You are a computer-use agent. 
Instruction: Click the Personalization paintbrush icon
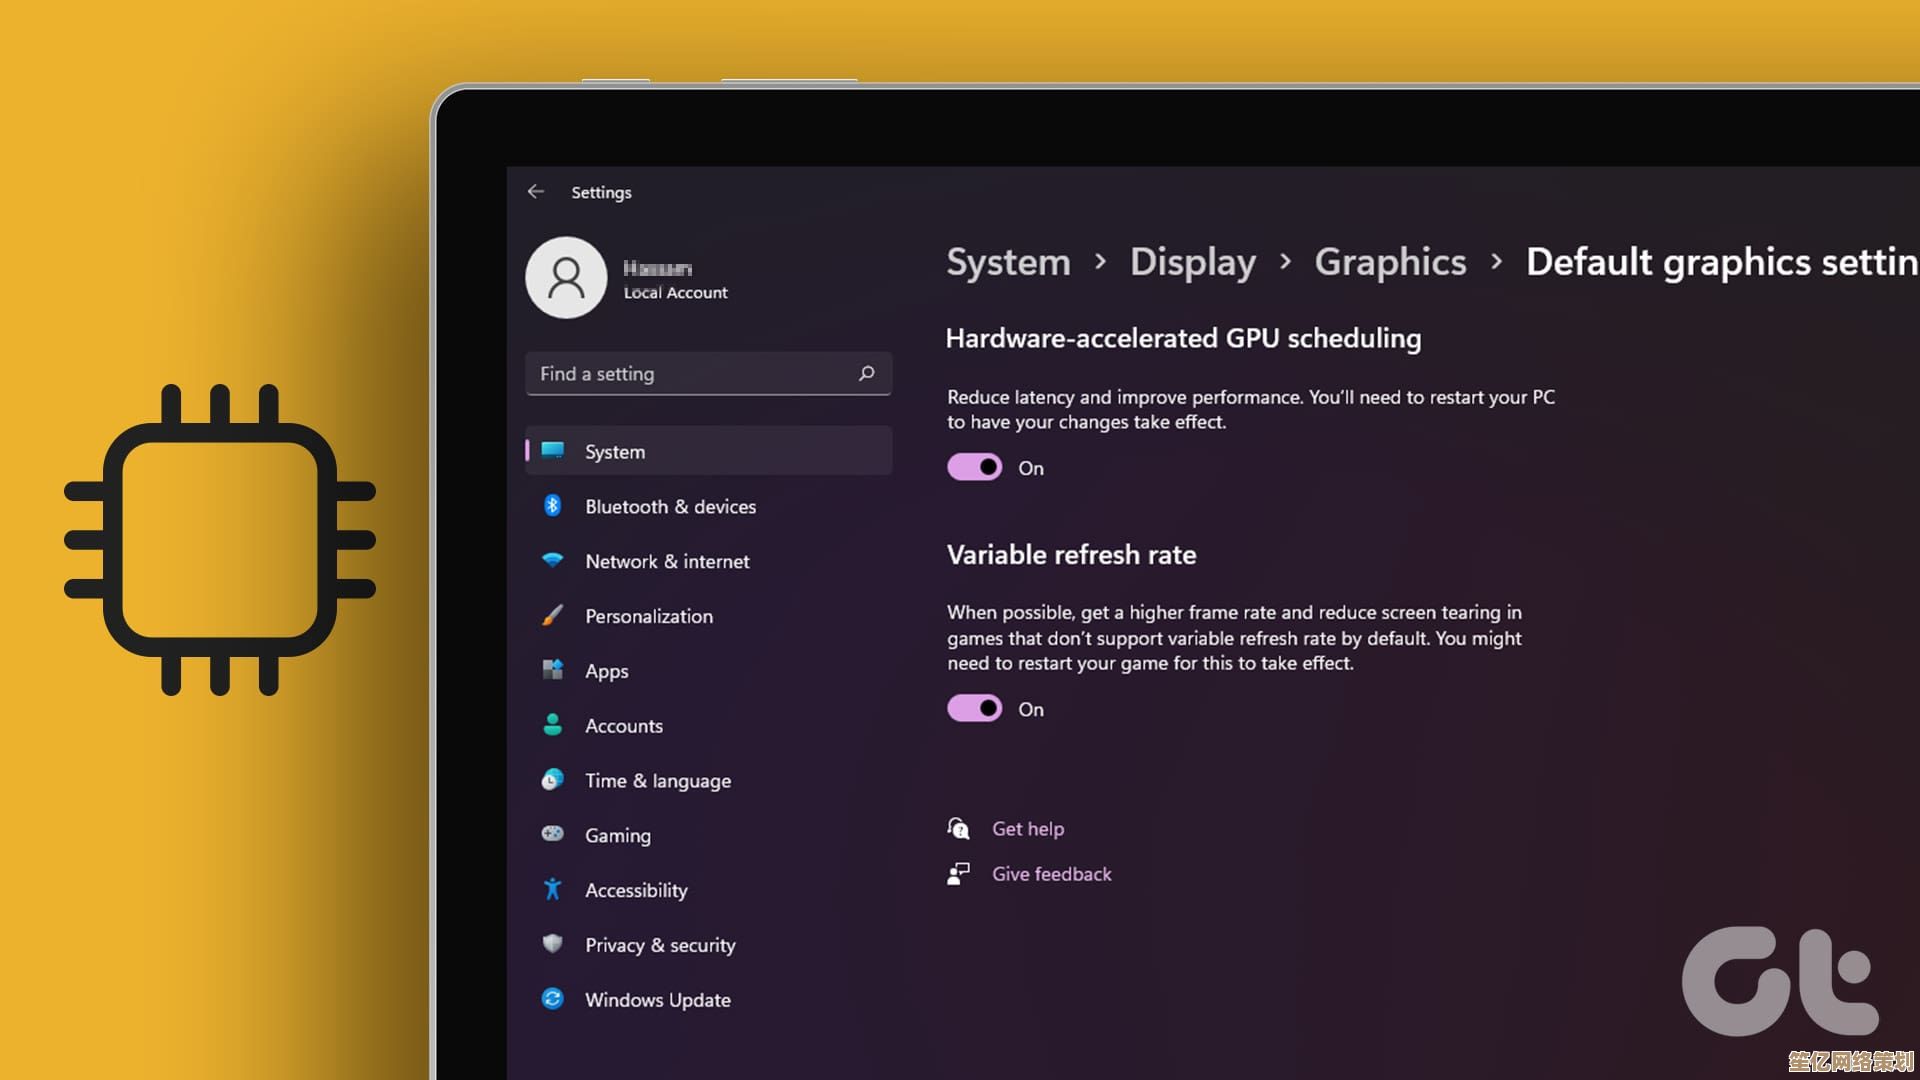point(552,616)
